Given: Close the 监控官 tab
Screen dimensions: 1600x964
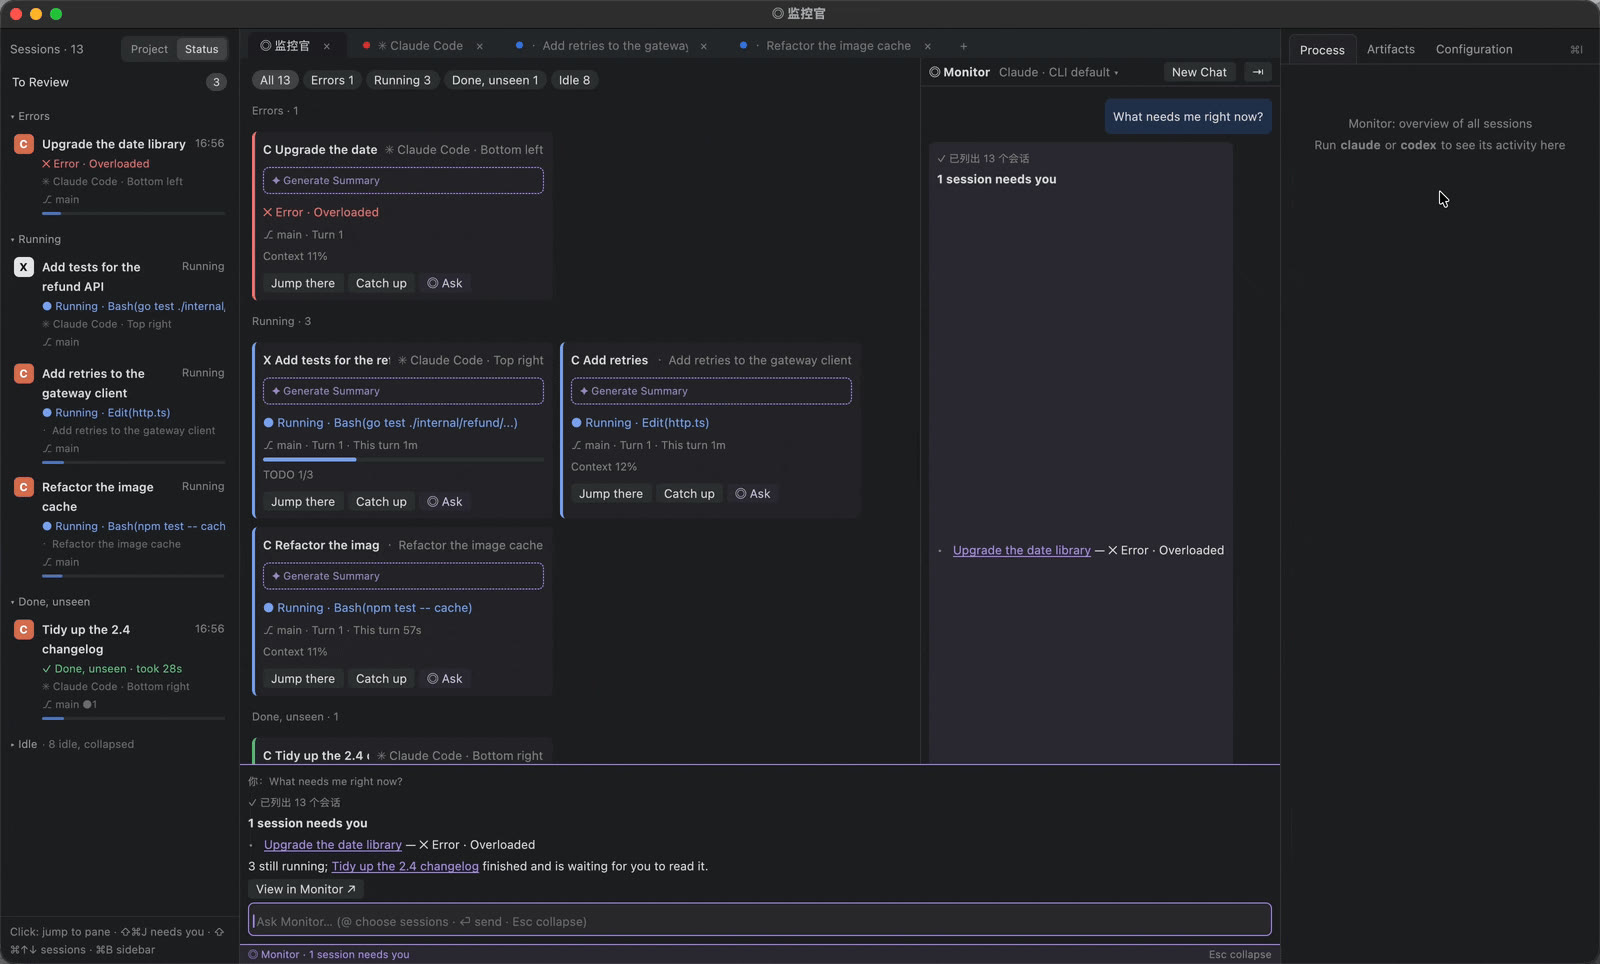Looking at the screenshot, I should pos(326,46).
